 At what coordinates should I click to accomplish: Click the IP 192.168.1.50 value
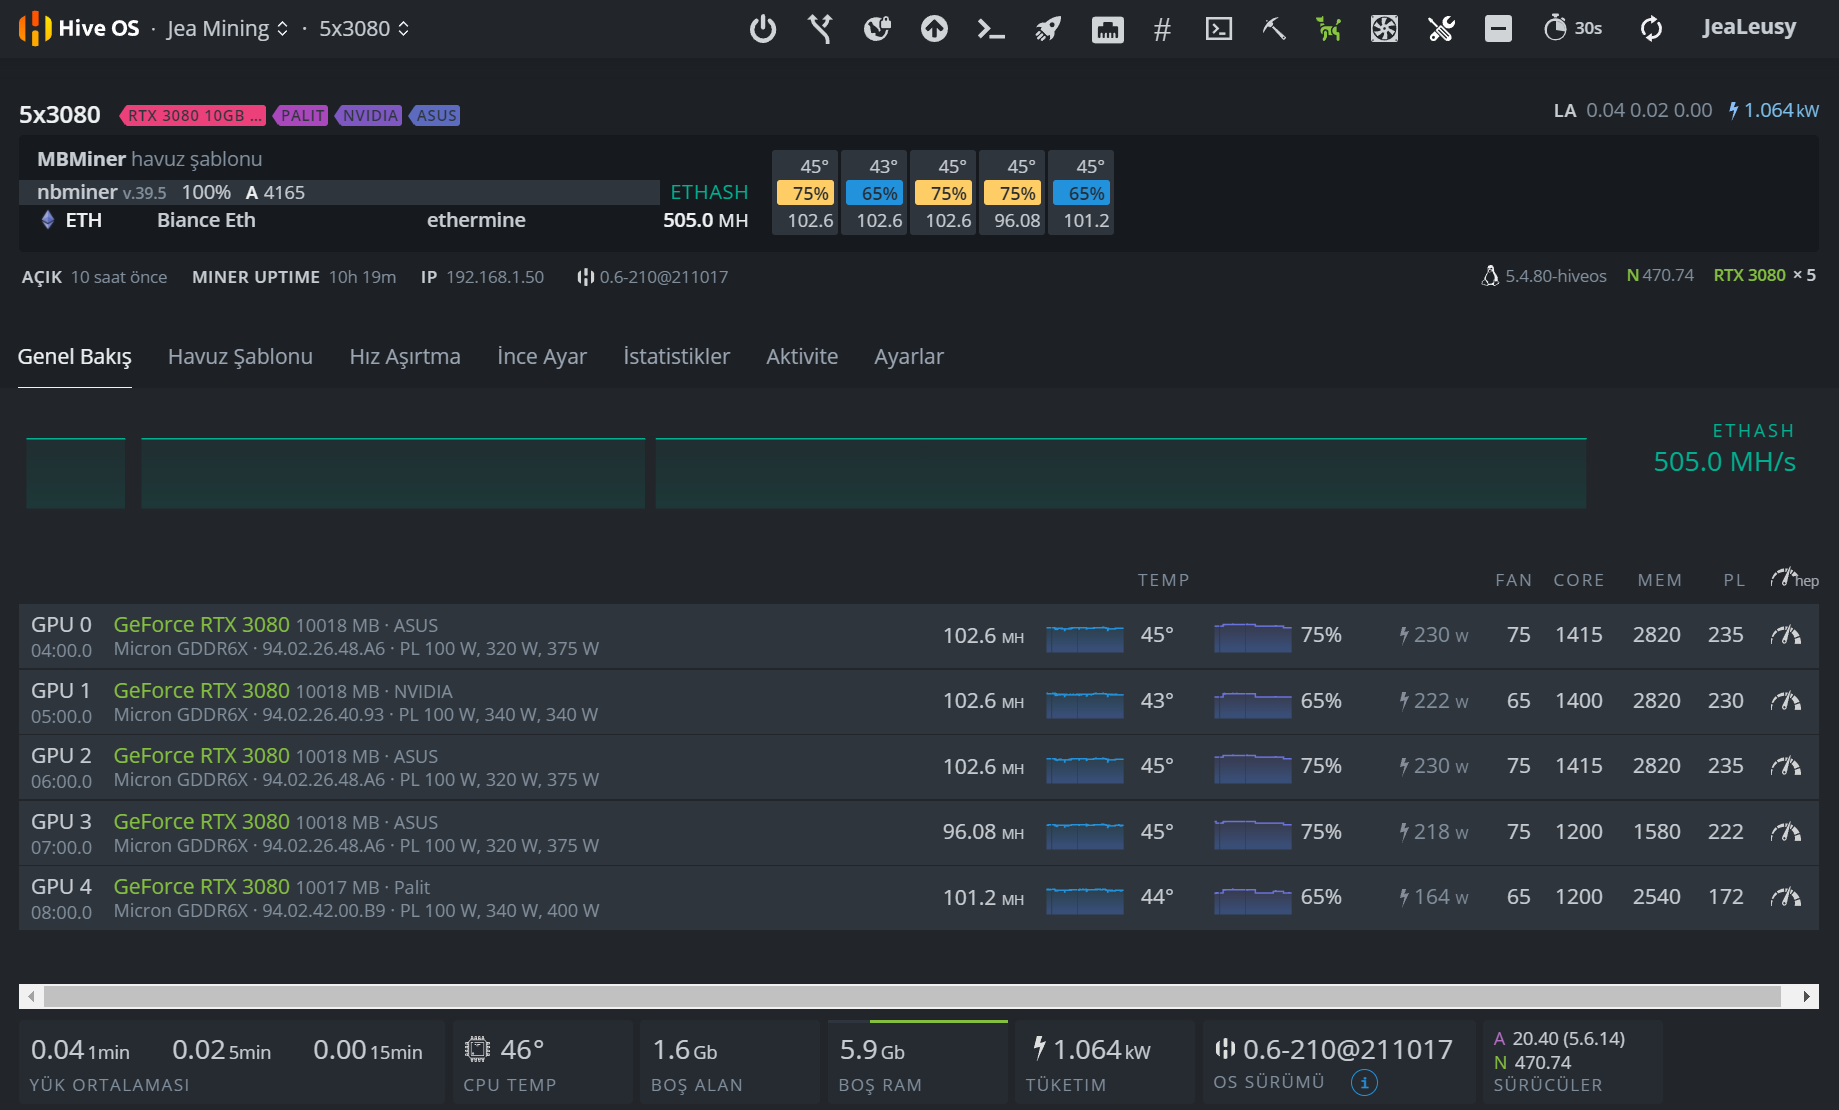tap(495, 277)
